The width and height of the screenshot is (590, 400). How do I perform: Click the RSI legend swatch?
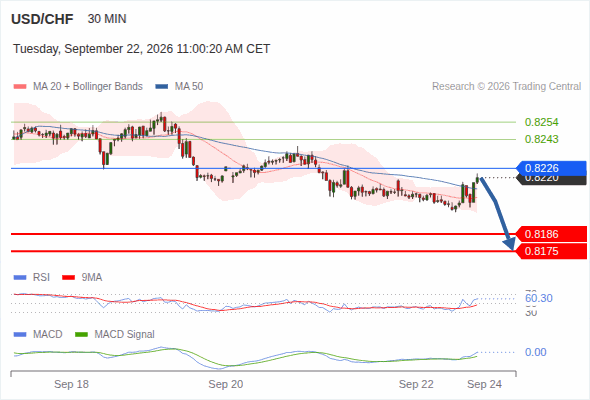pos(20,278)
